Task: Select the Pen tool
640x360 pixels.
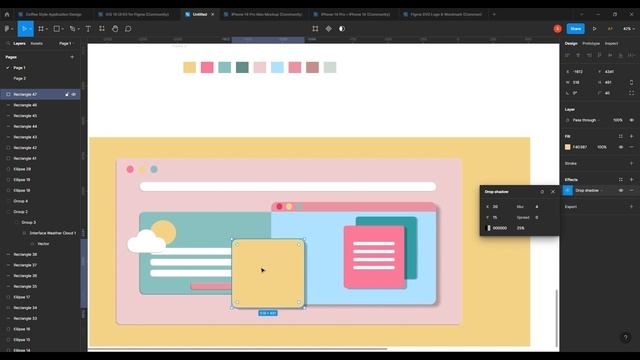Action: [72, 29]
